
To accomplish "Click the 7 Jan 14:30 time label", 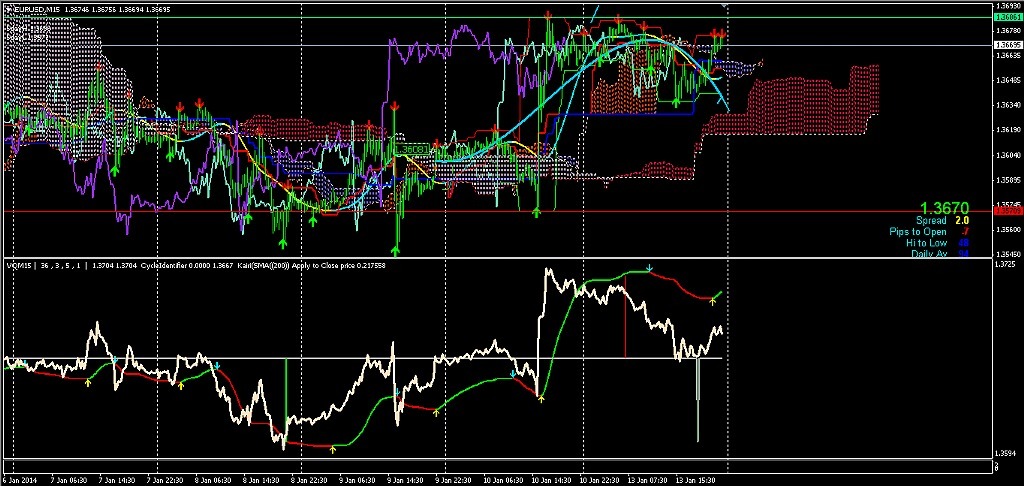I will [117, 479].
